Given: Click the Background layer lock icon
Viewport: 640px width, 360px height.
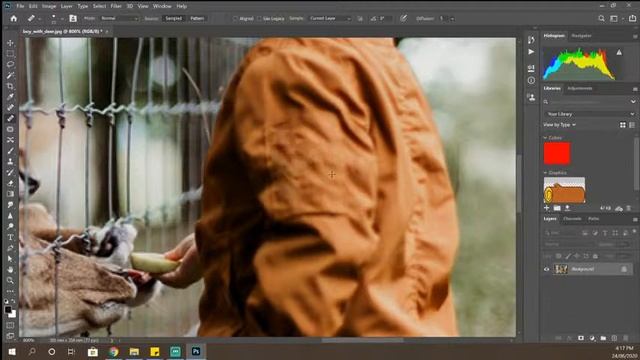Looking at the screenshot, I should point(624,269).
